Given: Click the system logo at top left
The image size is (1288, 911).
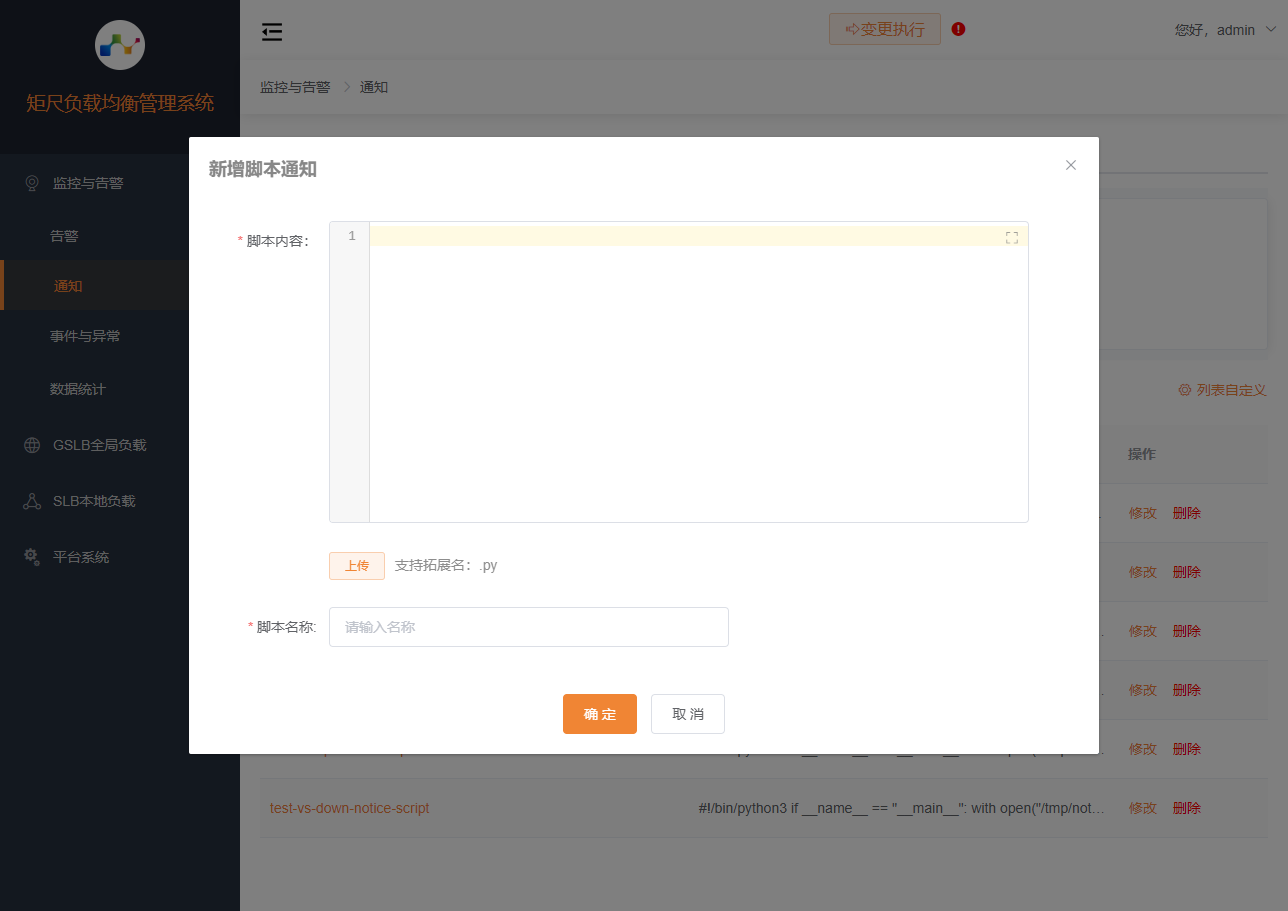Looking at the screenshot, I should coord(119,45).
